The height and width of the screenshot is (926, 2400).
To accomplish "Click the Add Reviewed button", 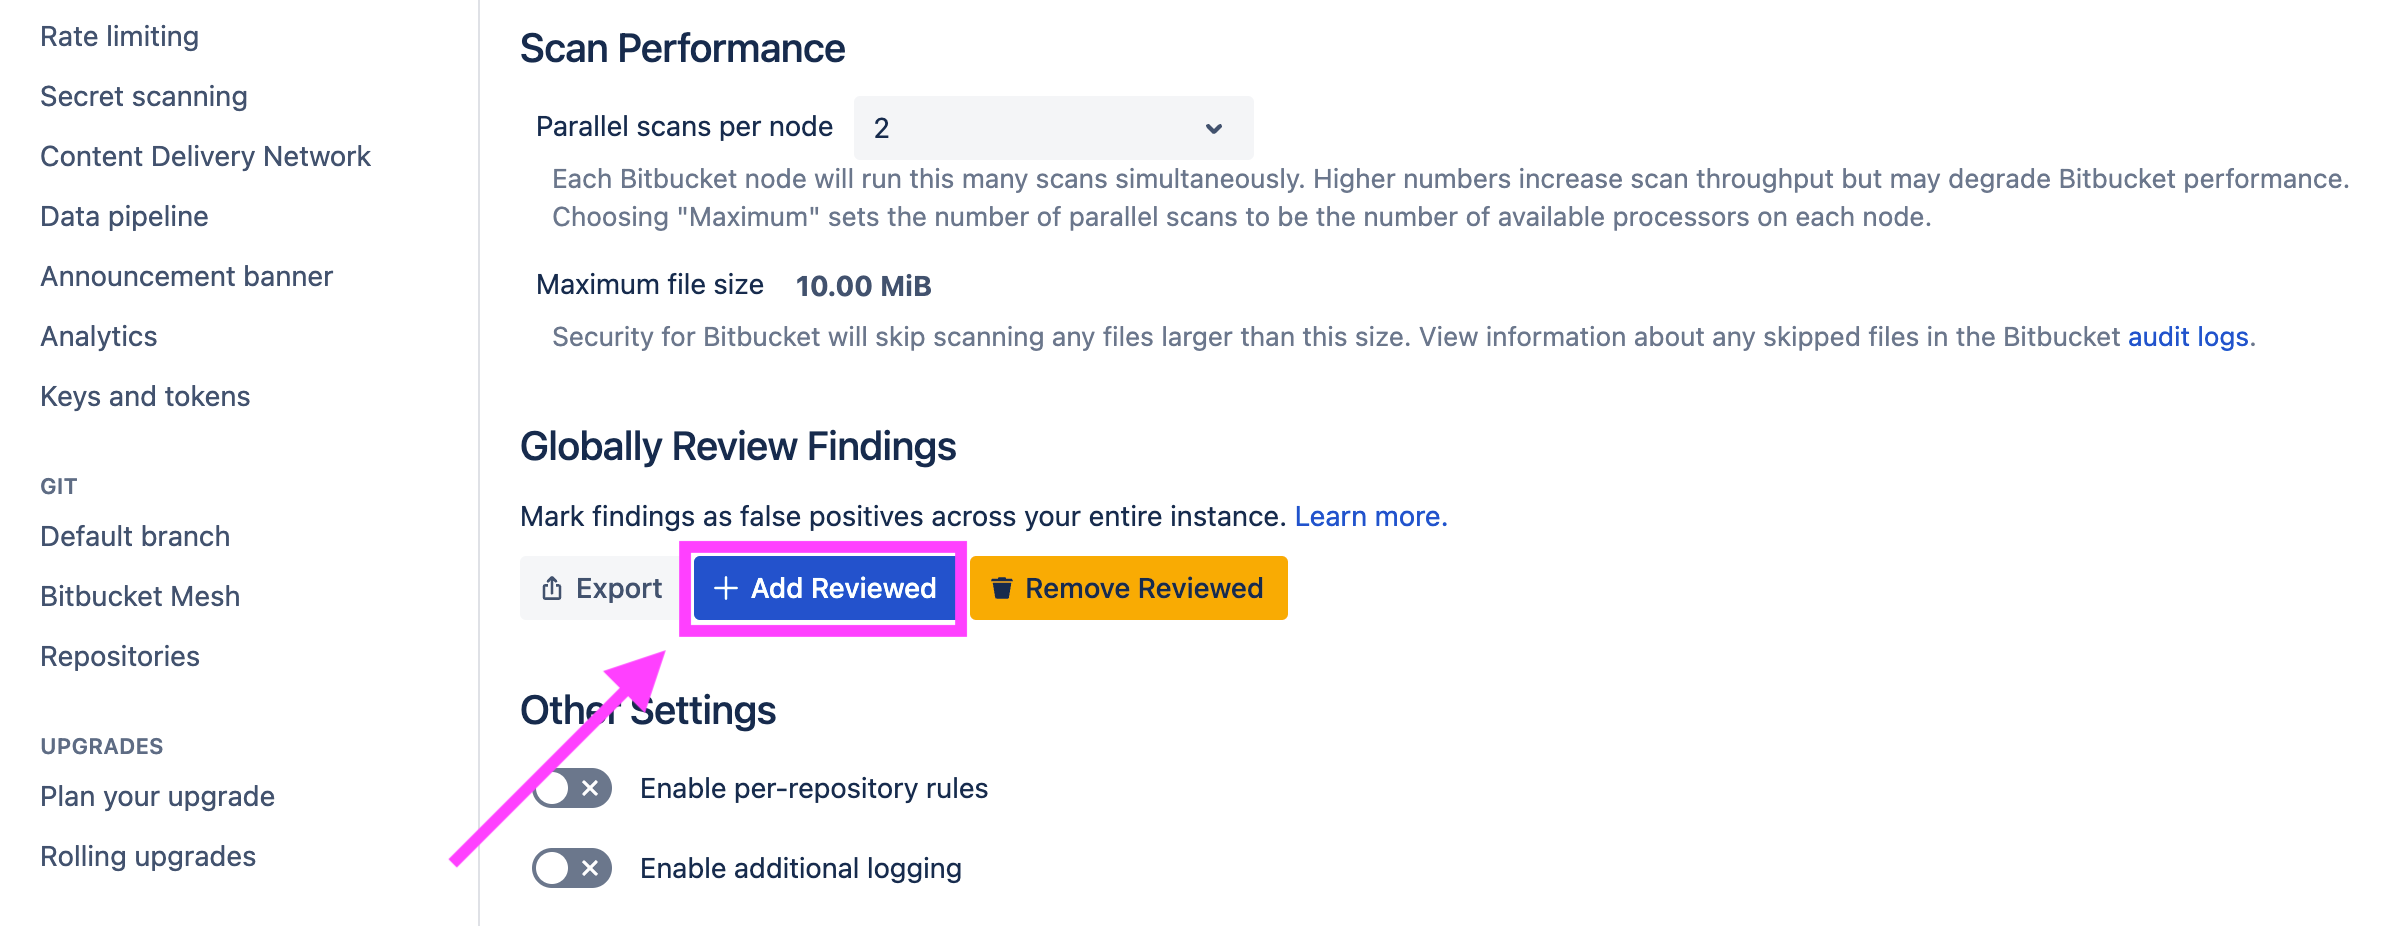I will (823, 588).
